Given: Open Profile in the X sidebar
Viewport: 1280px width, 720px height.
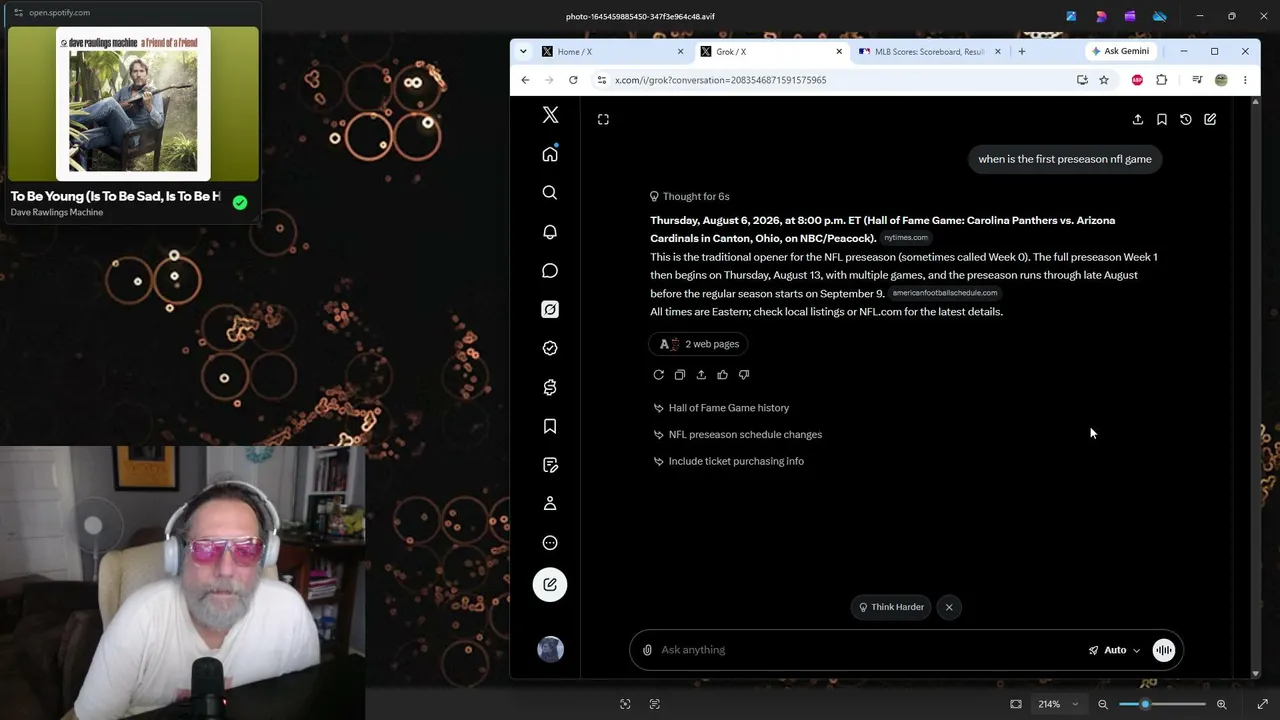Looking at the screenshot, I should (x=550, y=504).
